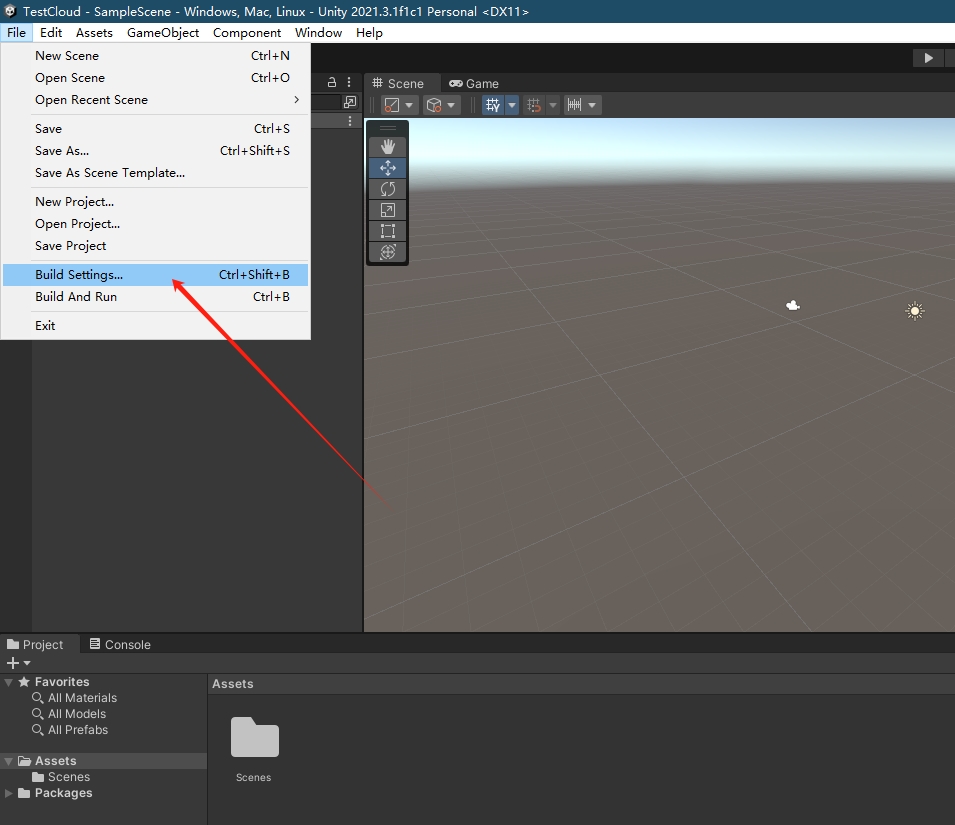Select the Packages folder in Project tree
This screenshot has width=955, height=825.
104,793
